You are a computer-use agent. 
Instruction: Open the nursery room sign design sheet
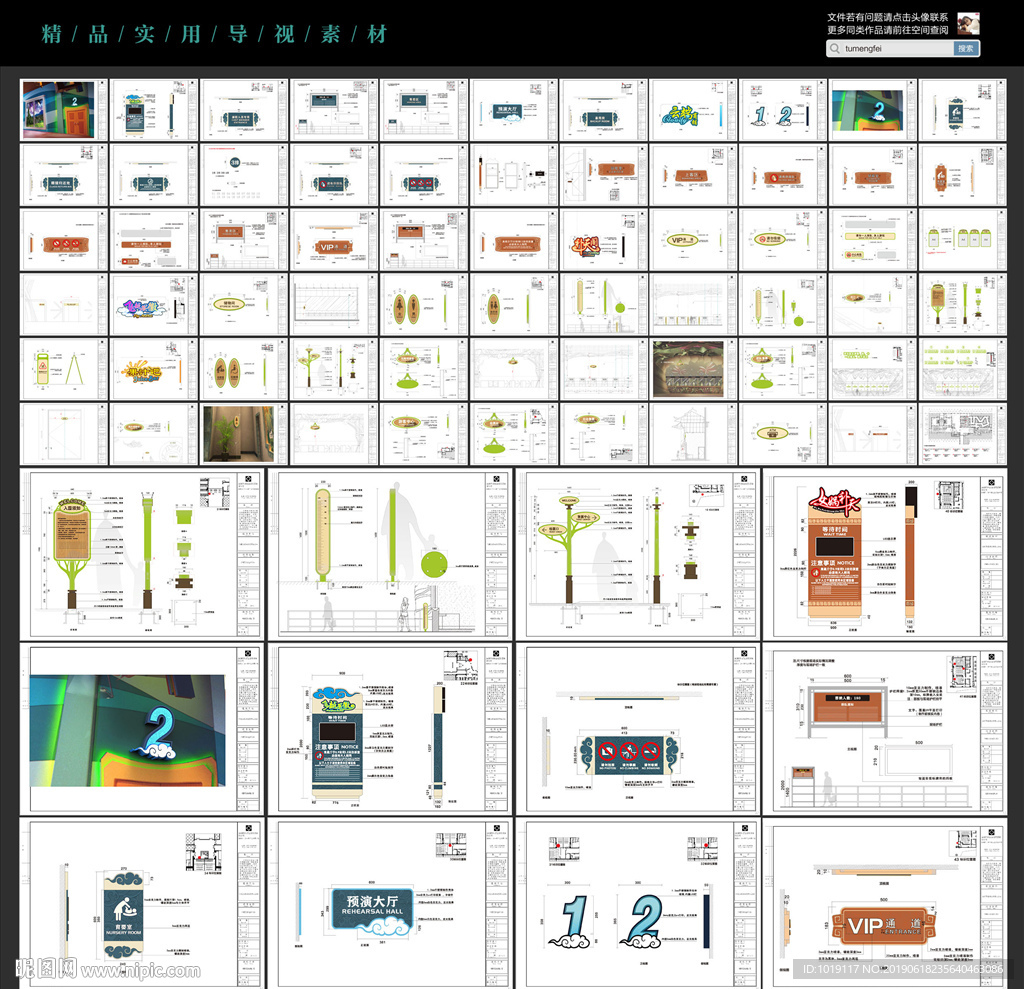(143, 900)
